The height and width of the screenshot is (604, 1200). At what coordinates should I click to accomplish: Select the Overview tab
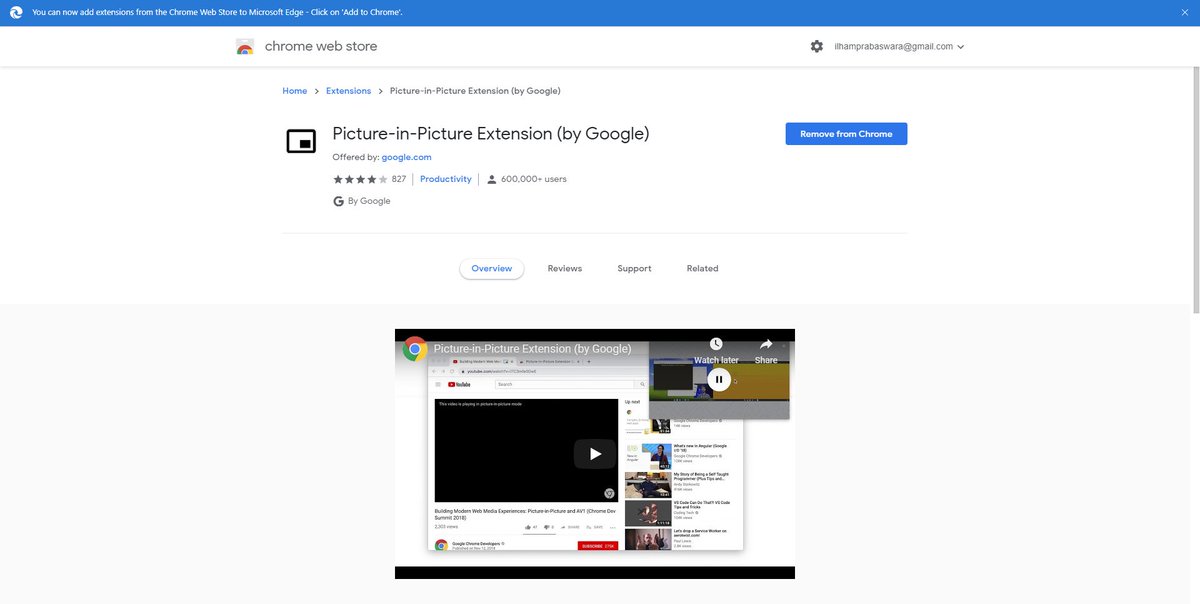492,268
